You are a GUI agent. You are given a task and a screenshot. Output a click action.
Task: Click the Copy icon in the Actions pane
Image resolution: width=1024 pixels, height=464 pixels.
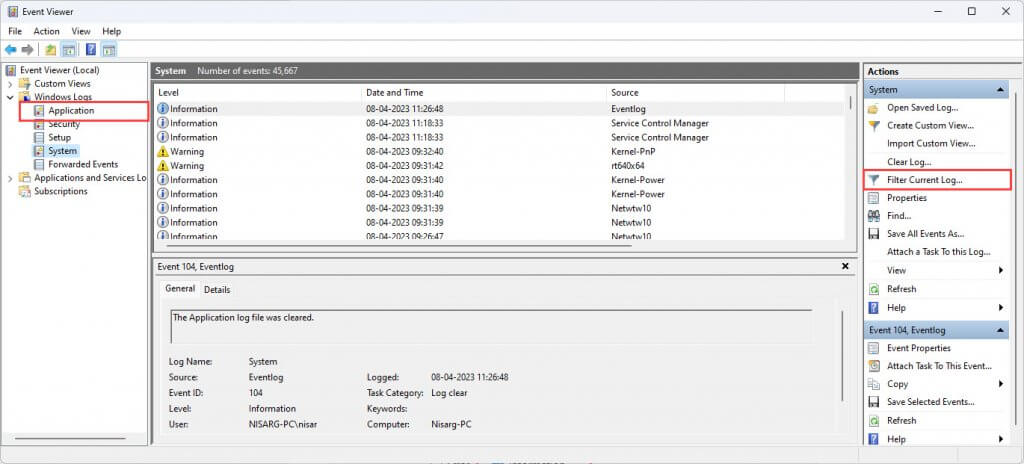[874, 384]
